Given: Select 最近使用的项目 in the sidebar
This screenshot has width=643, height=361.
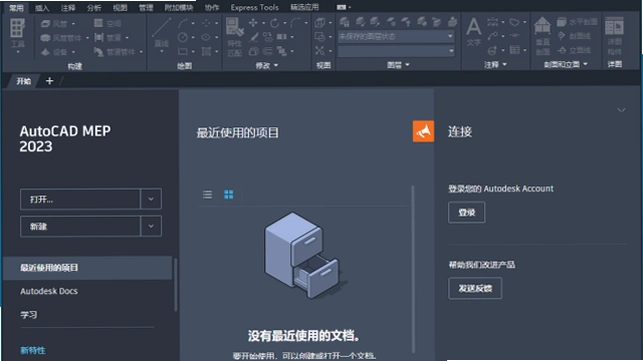Looking at the screenshot, I should pos(87,268).
